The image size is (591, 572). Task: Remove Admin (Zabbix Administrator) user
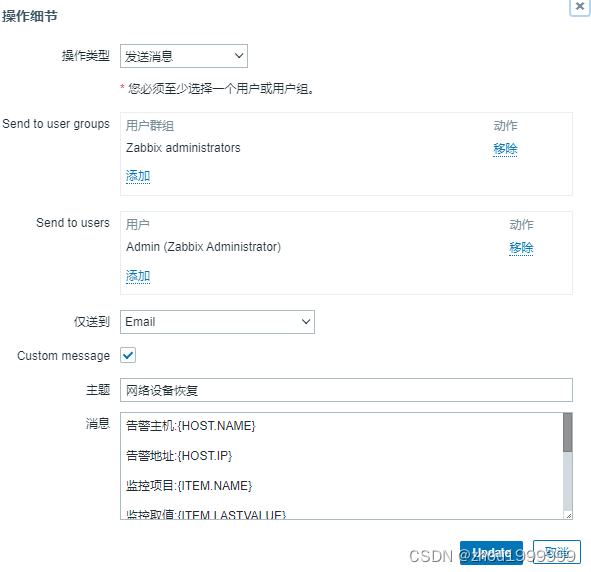tap(521, 248)
